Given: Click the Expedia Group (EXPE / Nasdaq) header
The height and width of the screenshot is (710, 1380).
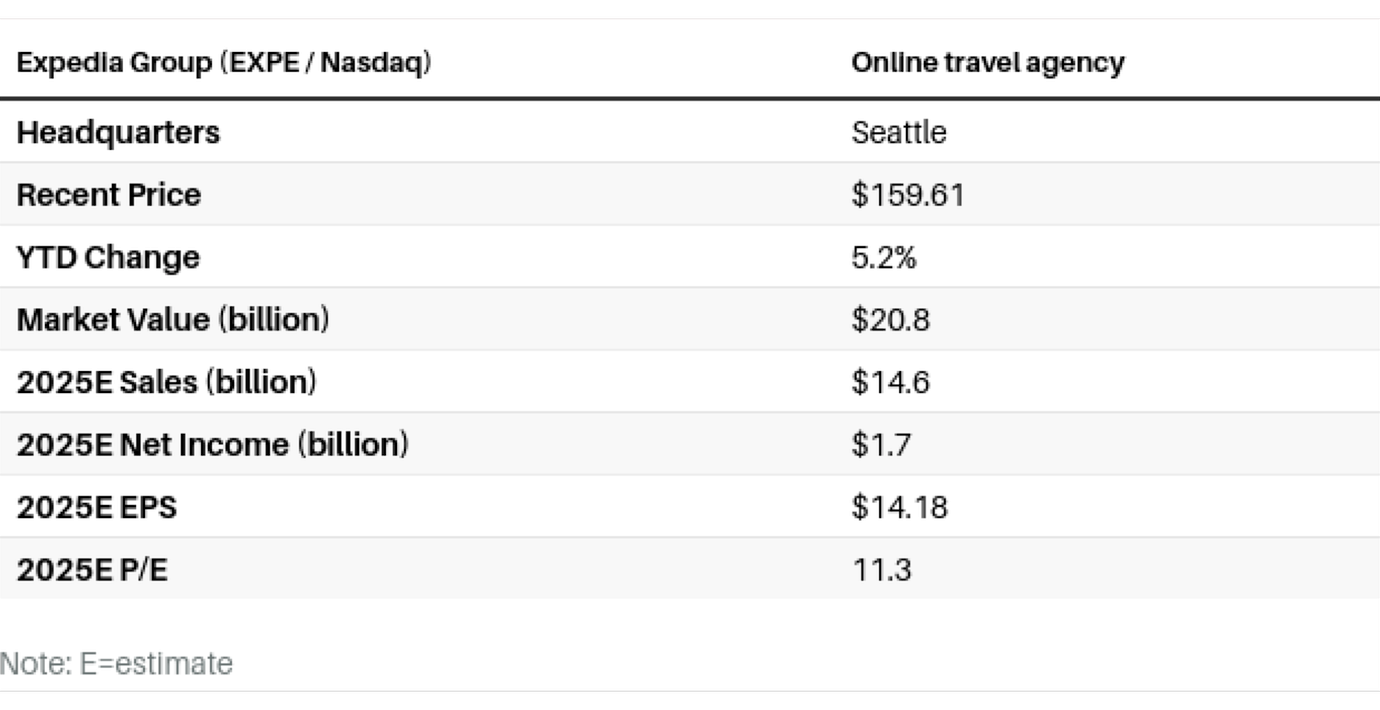Looking at the screenshot, I should pos(224,63).
